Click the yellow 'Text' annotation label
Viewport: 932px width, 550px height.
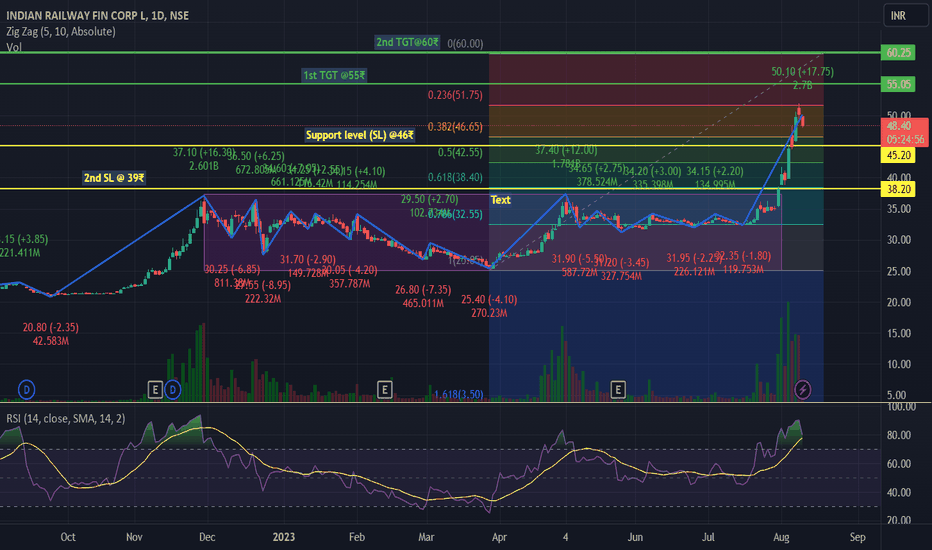[x=500, y=200]
